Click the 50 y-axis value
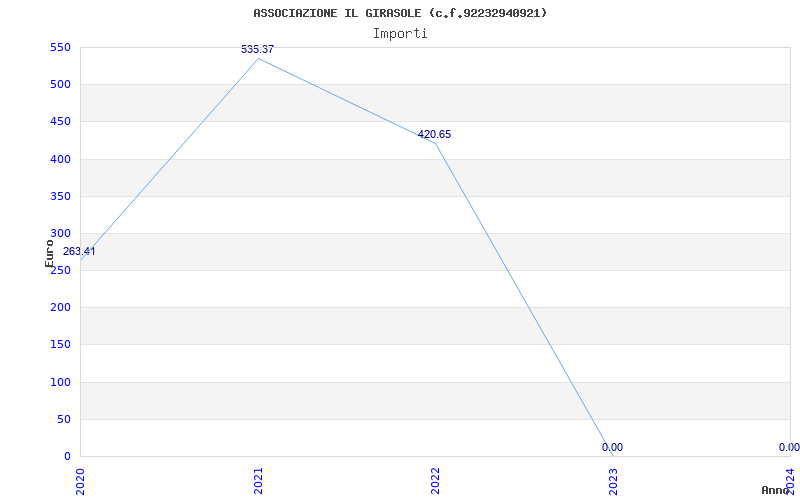This screenshot has height=500, width=800. point(64,419)
